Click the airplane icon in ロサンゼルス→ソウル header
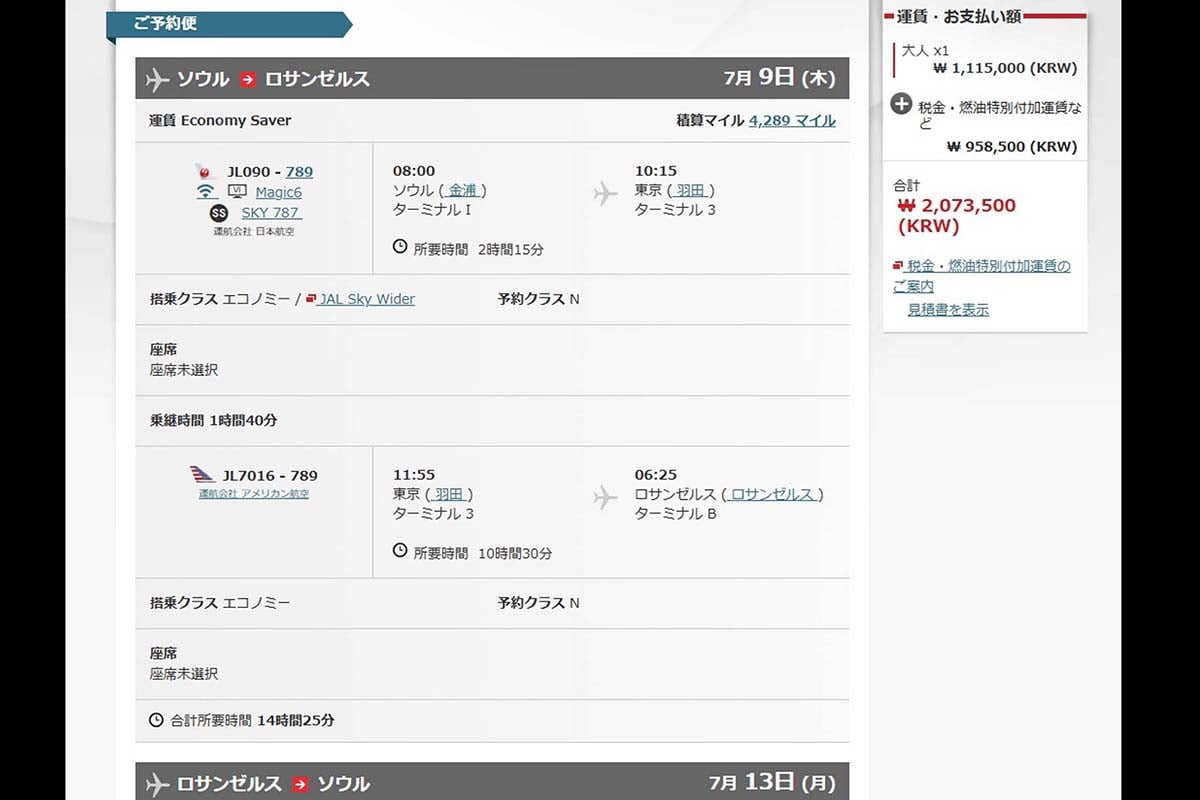The width and height of the screenshot is (1200, 800). pos(157,784)
